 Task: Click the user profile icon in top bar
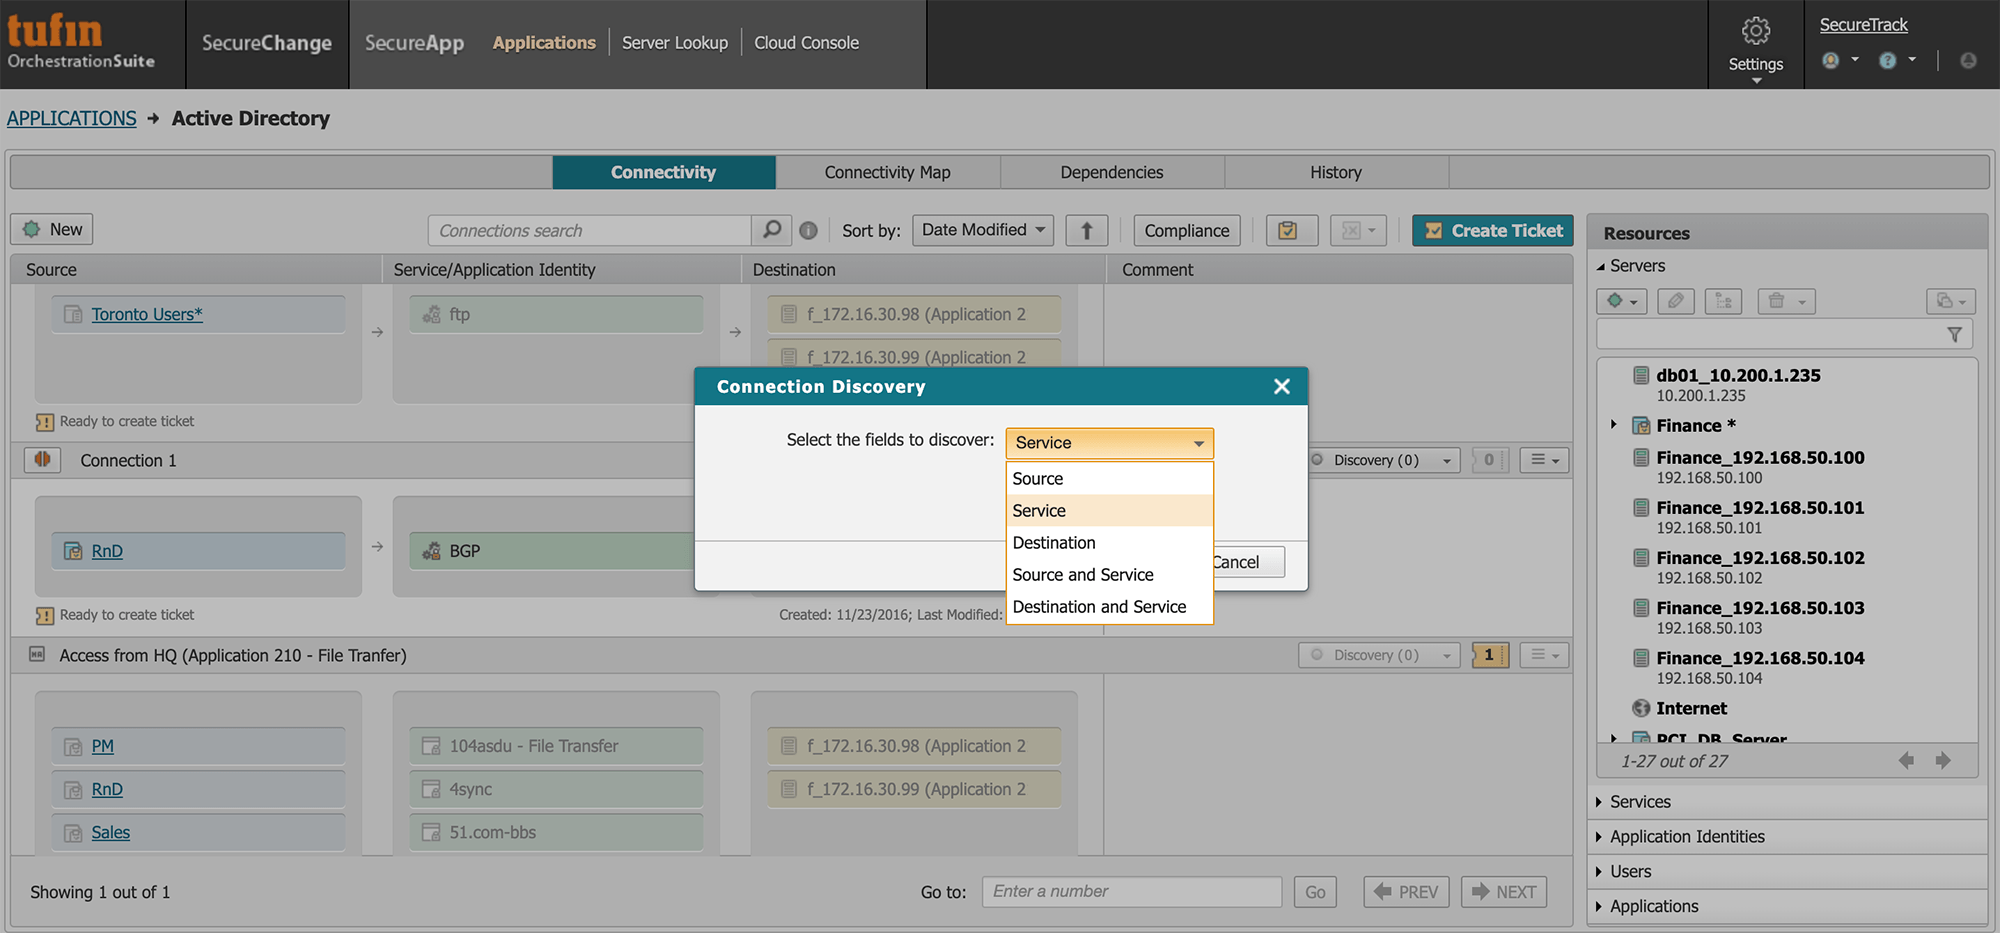pos(1830,60)
